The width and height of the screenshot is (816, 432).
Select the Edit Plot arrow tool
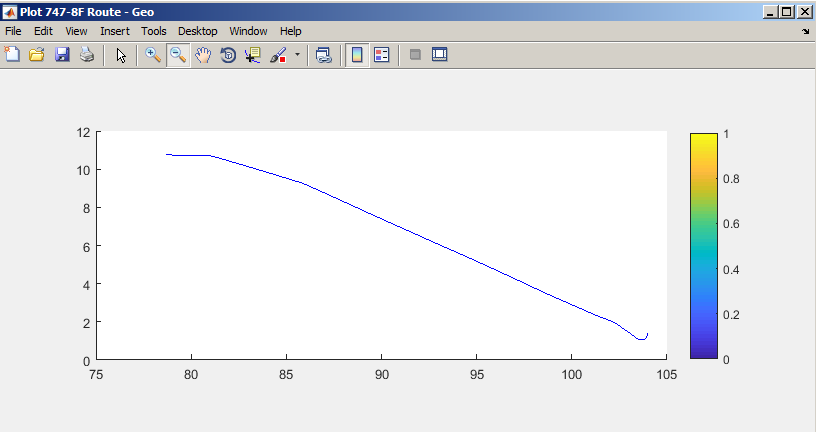coord(121,55)
